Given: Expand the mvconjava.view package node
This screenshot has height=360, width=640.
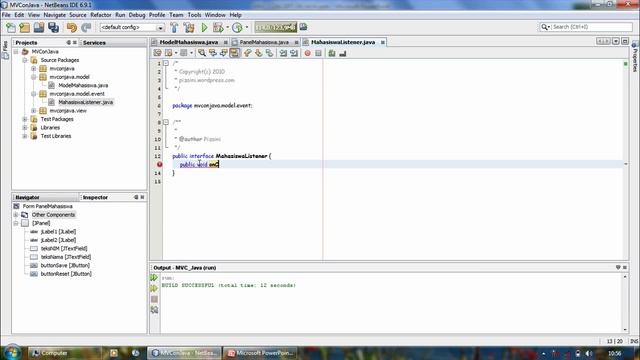Looking at the screenshot, I should pos(34,111).
